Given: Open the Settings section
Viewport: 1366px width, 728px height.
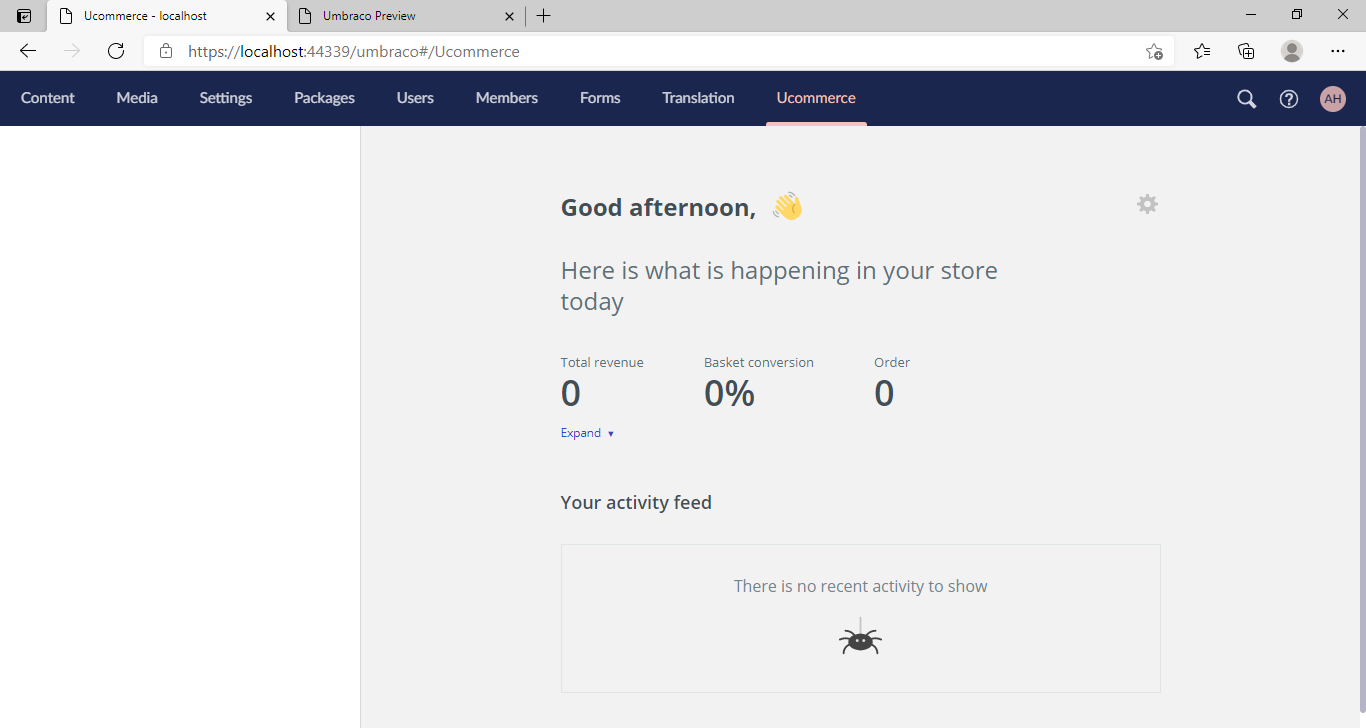Looking at the screenshot, I should [226, 98].
